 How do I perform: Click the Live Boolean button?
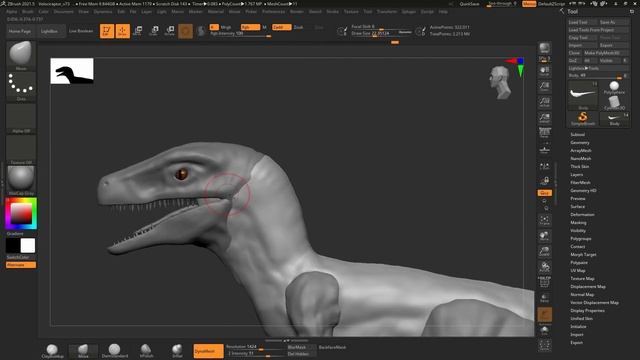(x=81, y=31)
